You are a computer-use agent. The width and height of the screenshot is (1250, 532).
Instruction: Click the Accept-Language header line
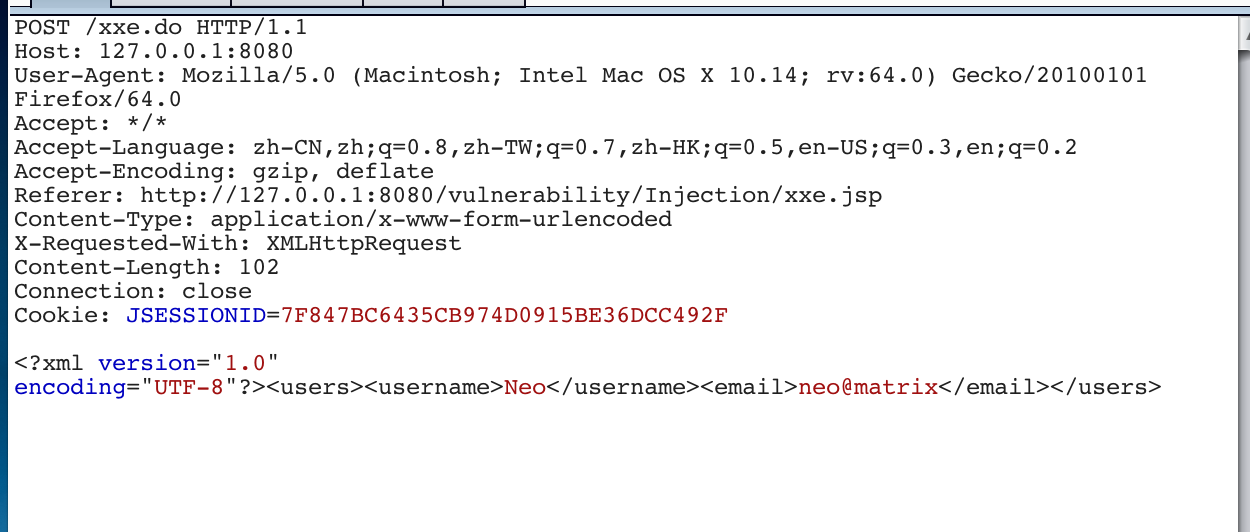(x=545, y=148)
